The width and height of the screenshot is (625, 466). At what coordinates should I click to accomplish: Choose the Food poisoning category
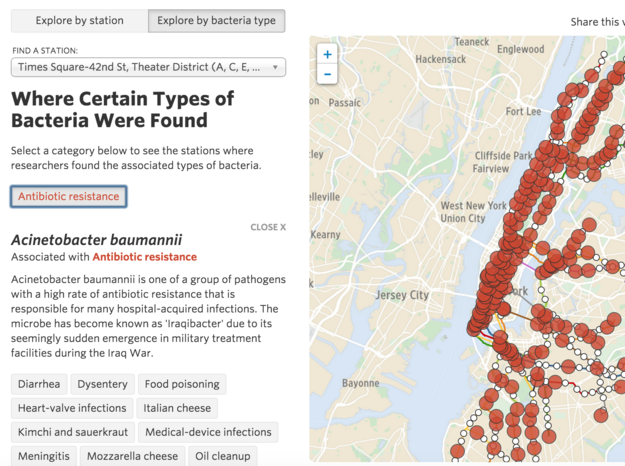(x=182, y=384)
